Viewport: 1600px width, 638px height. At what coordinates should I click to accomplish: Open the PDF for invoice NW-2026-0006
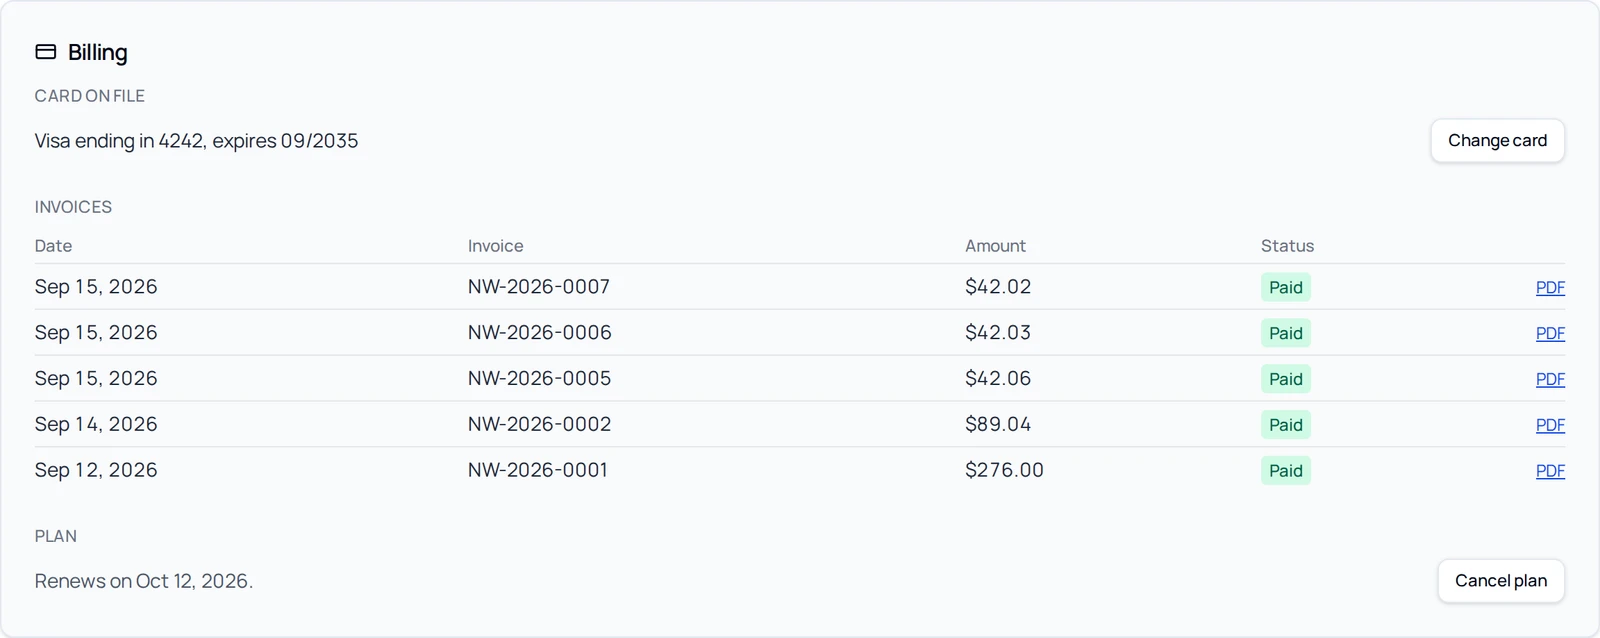[1550, 334]
